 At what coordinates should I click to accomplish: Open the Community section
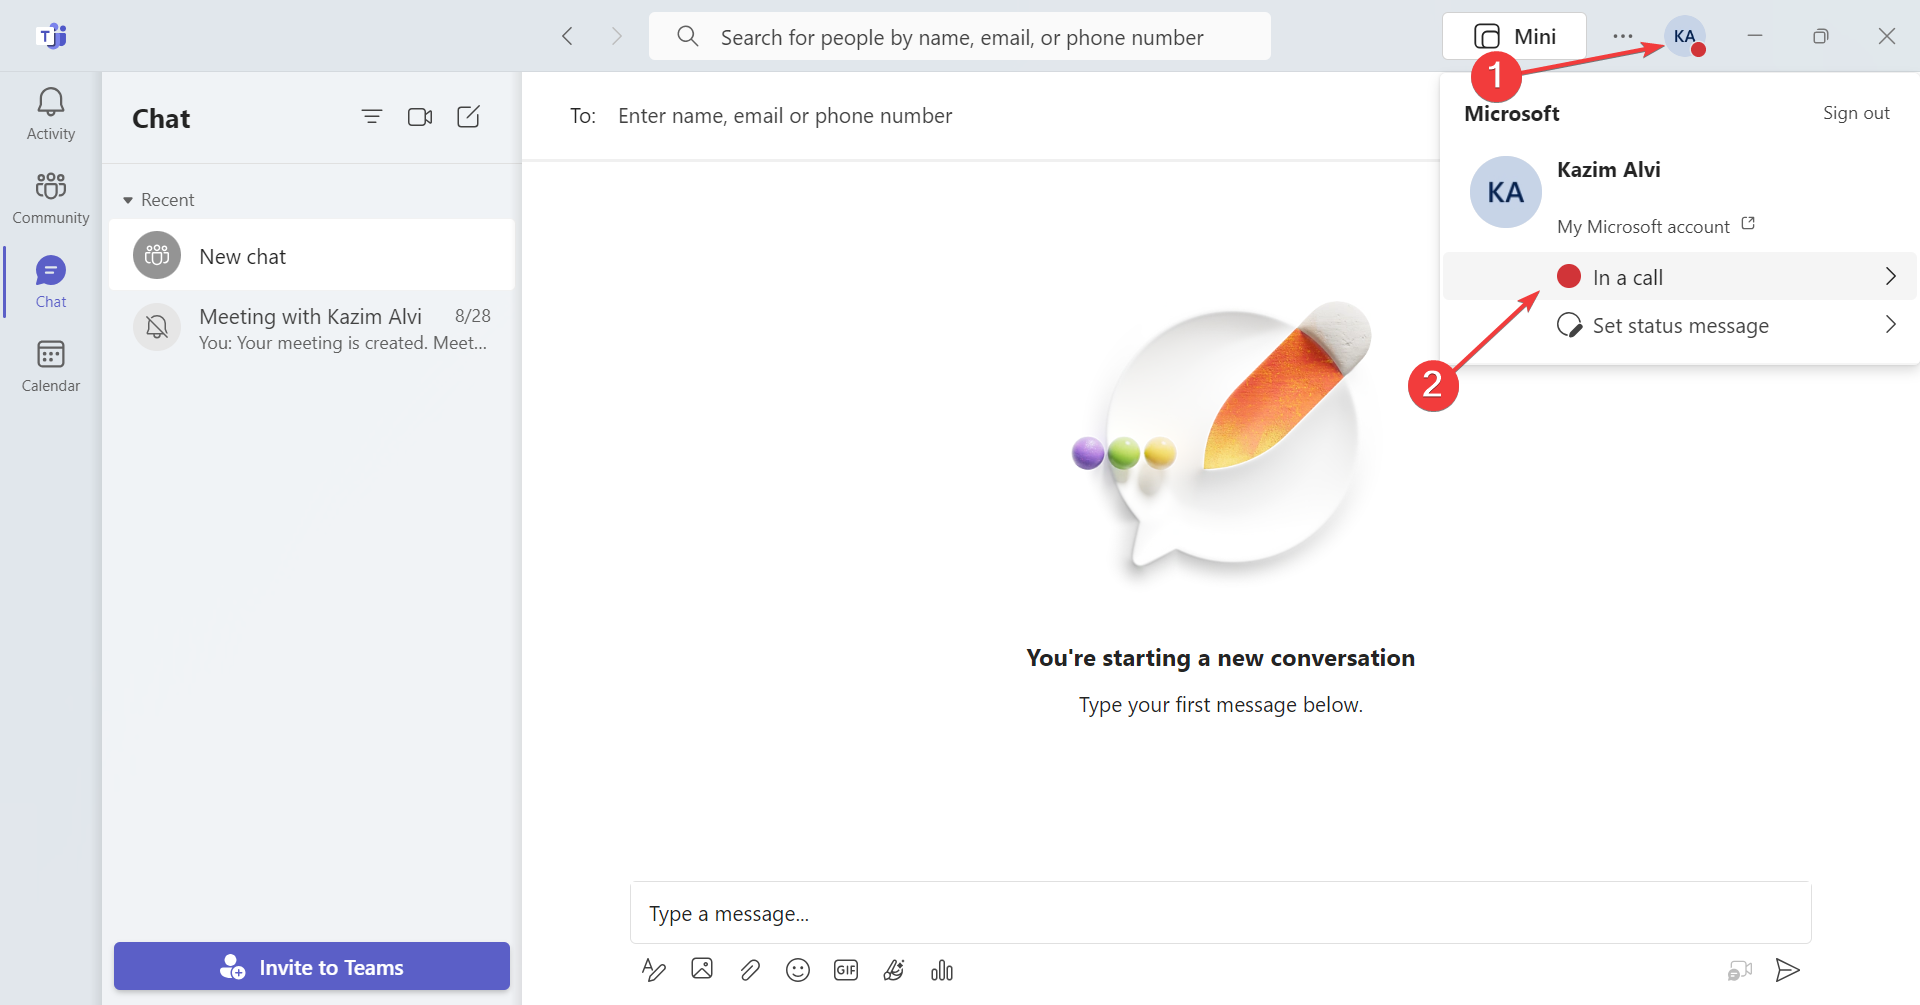pyautogui.click(x=50, y=198)
